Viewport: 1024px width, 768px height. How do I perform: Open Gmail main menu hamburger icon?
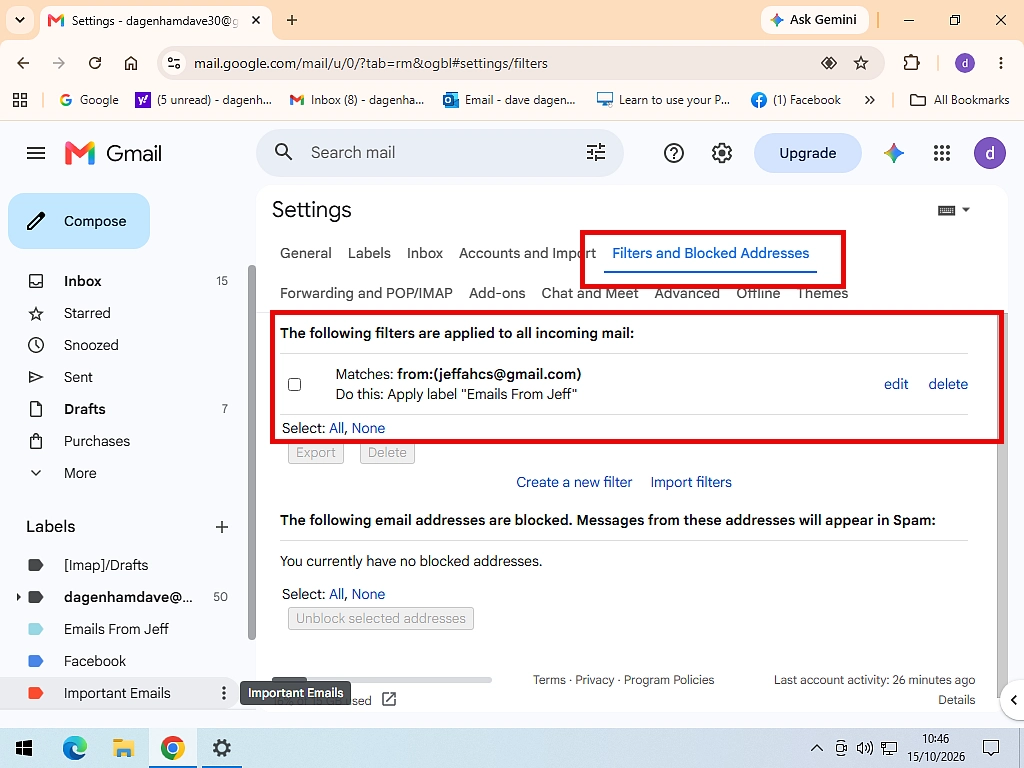point(36,153)
